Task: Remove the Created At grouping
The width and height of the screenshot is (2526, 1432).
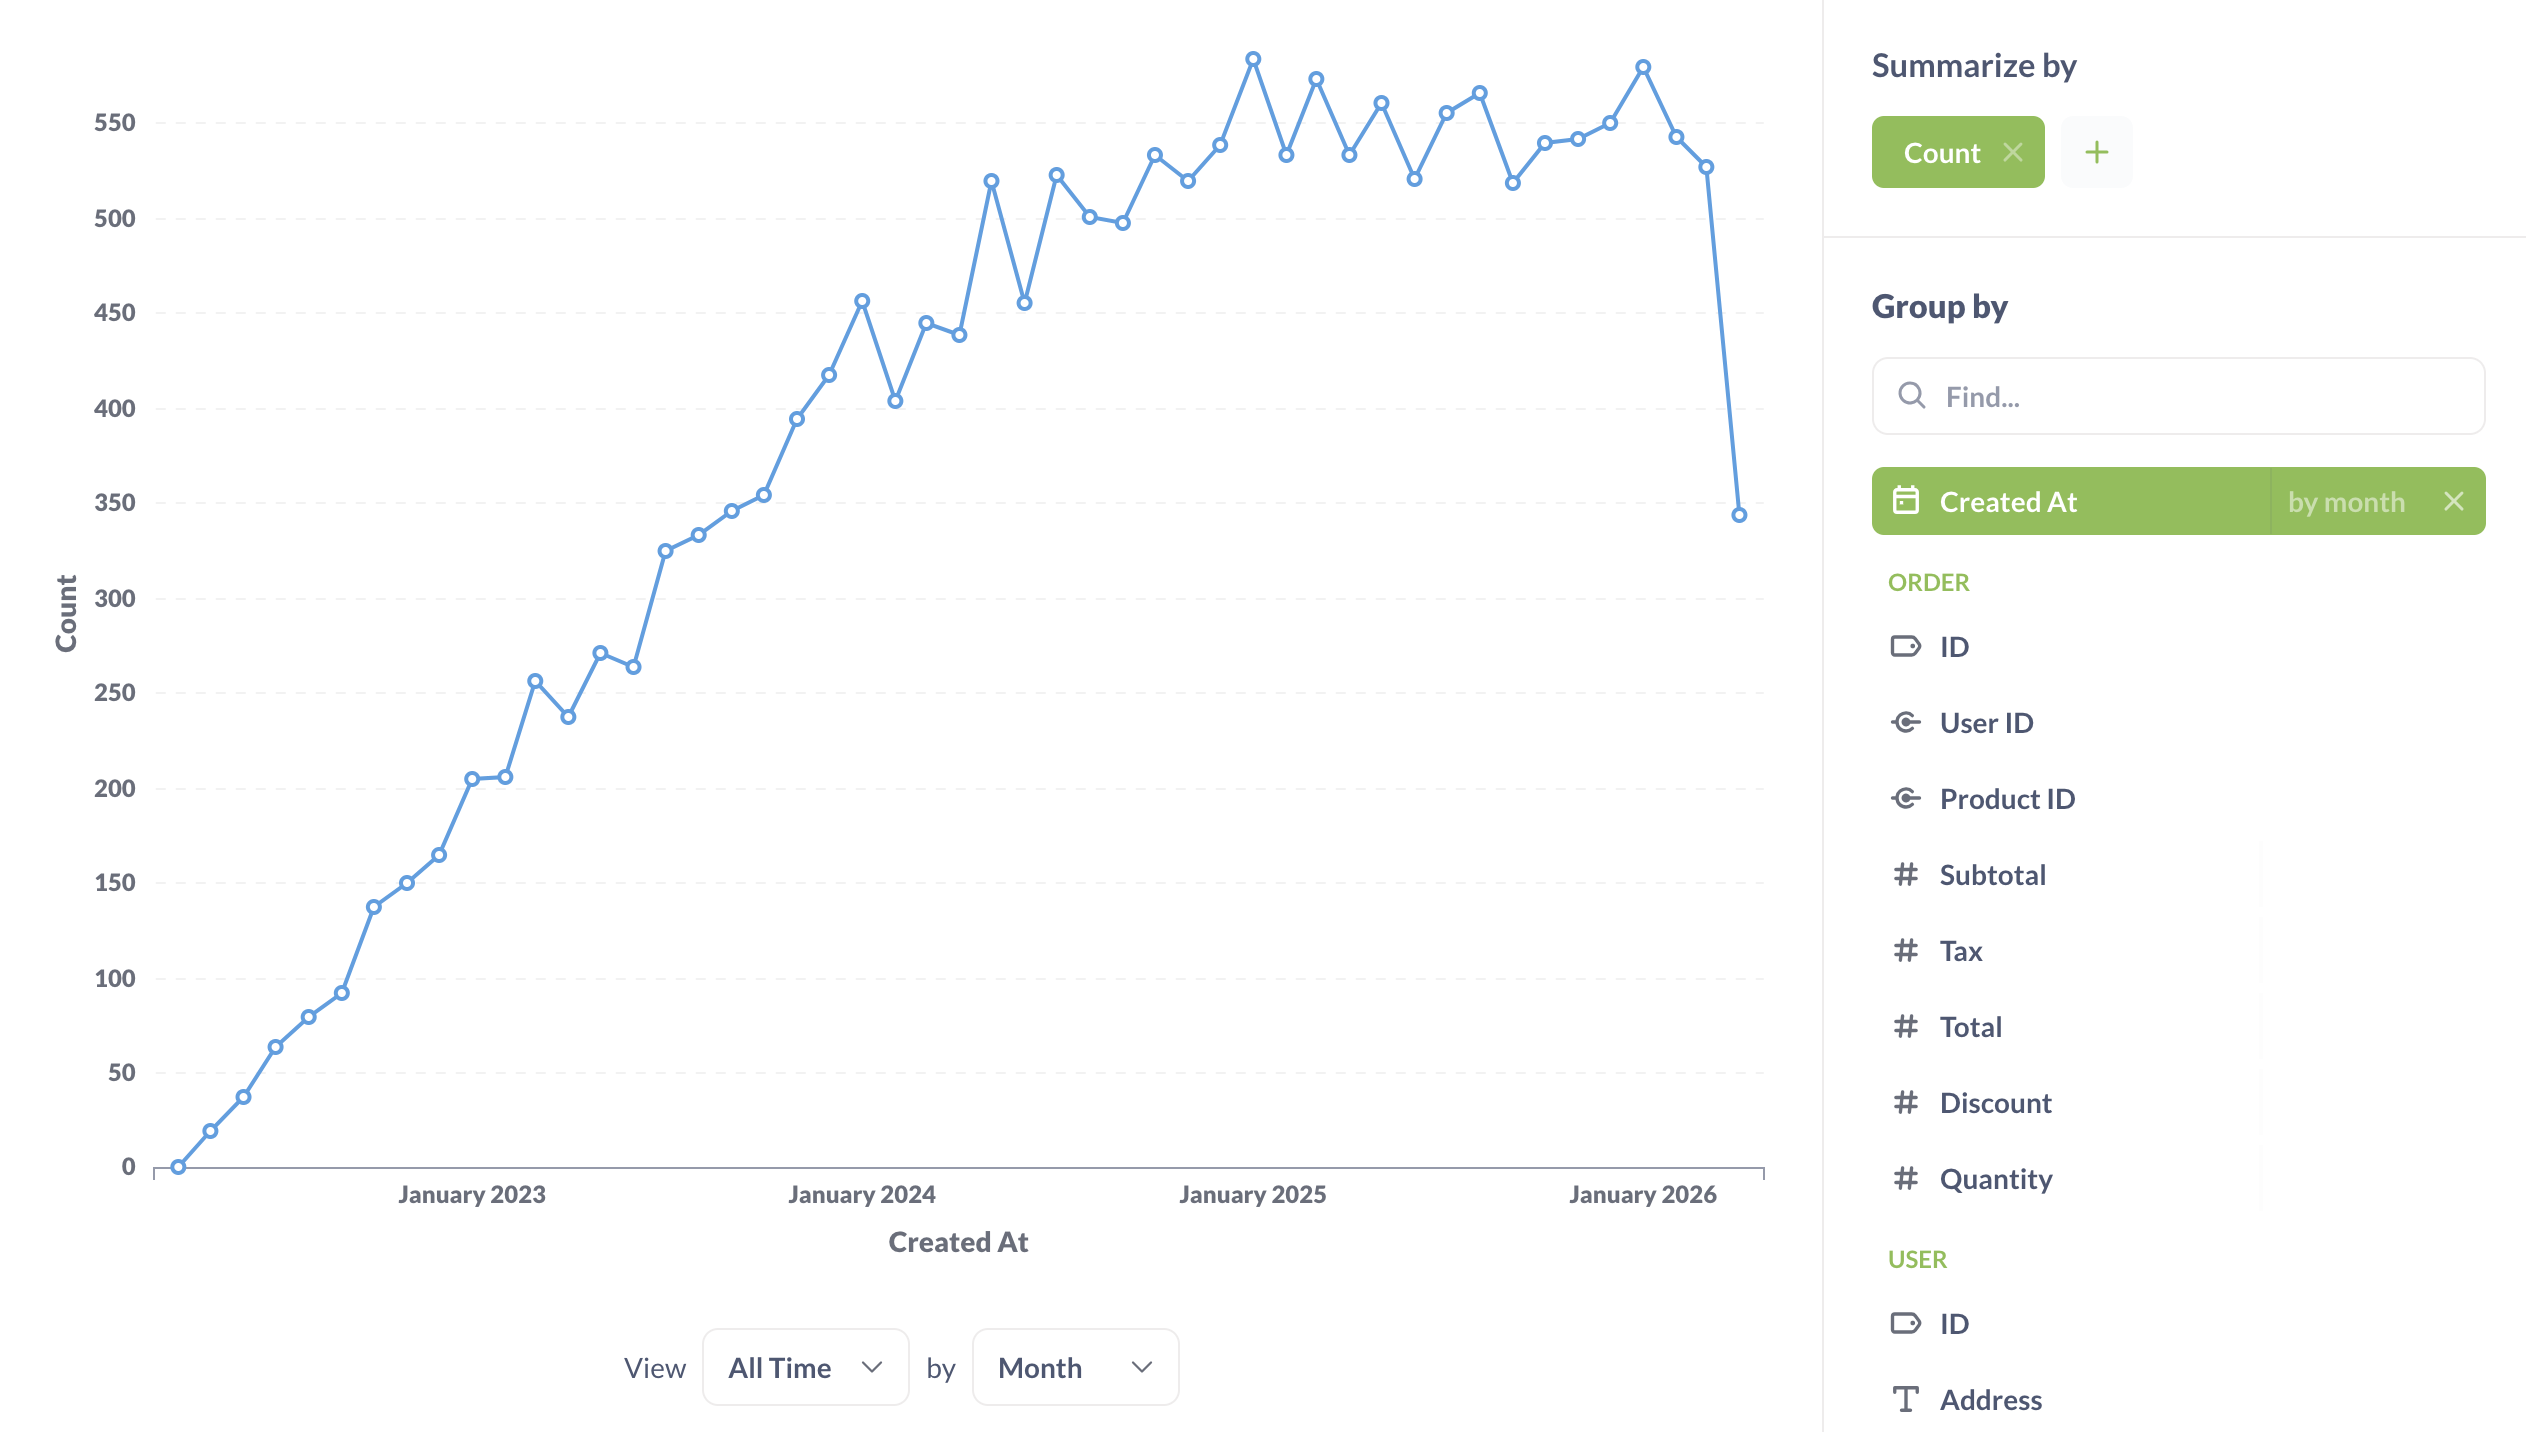Action: click(x=2454, y=501)
